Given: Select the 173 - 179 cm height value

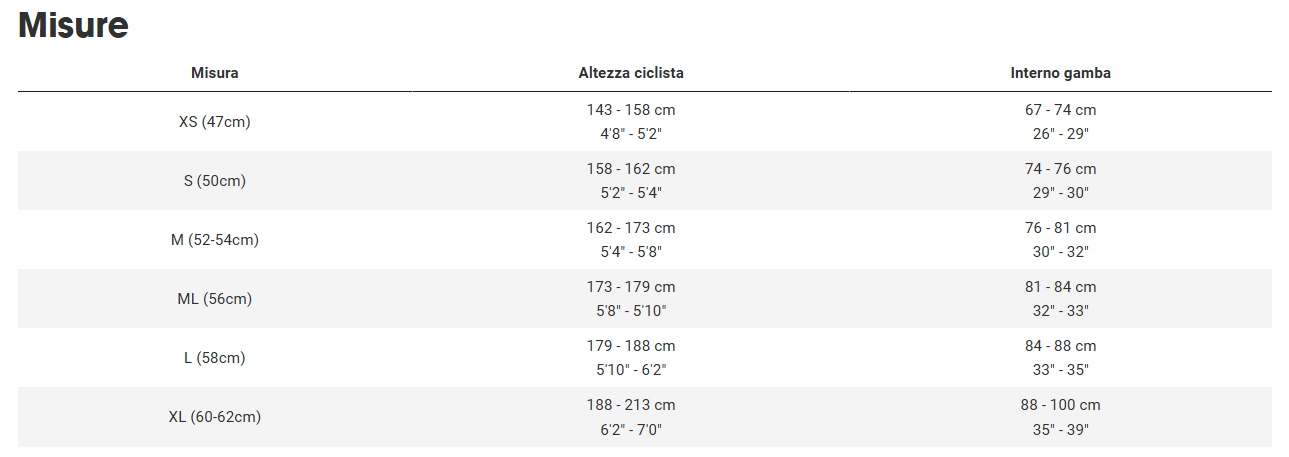Looking at the screenshot, I should click(631, 287).
